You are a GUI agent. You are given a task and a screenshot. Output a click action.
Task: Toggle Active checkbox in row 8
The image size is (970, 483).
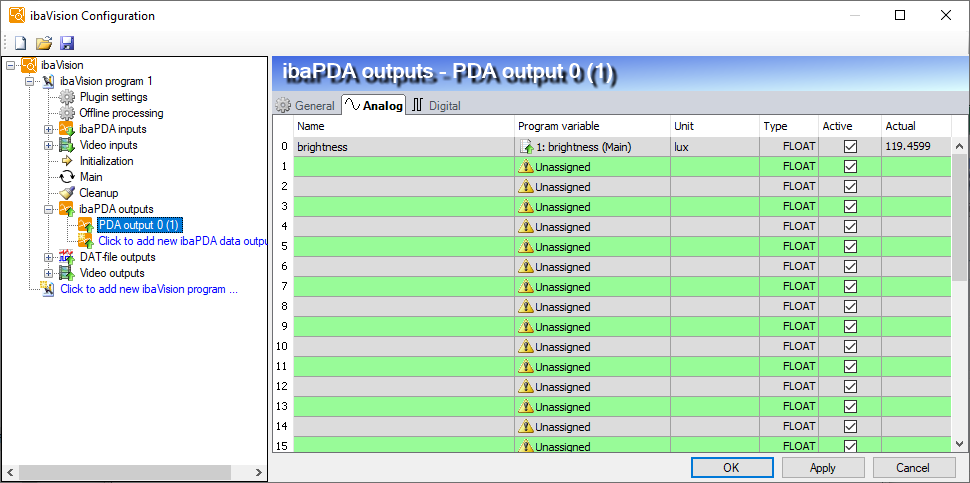850,307
